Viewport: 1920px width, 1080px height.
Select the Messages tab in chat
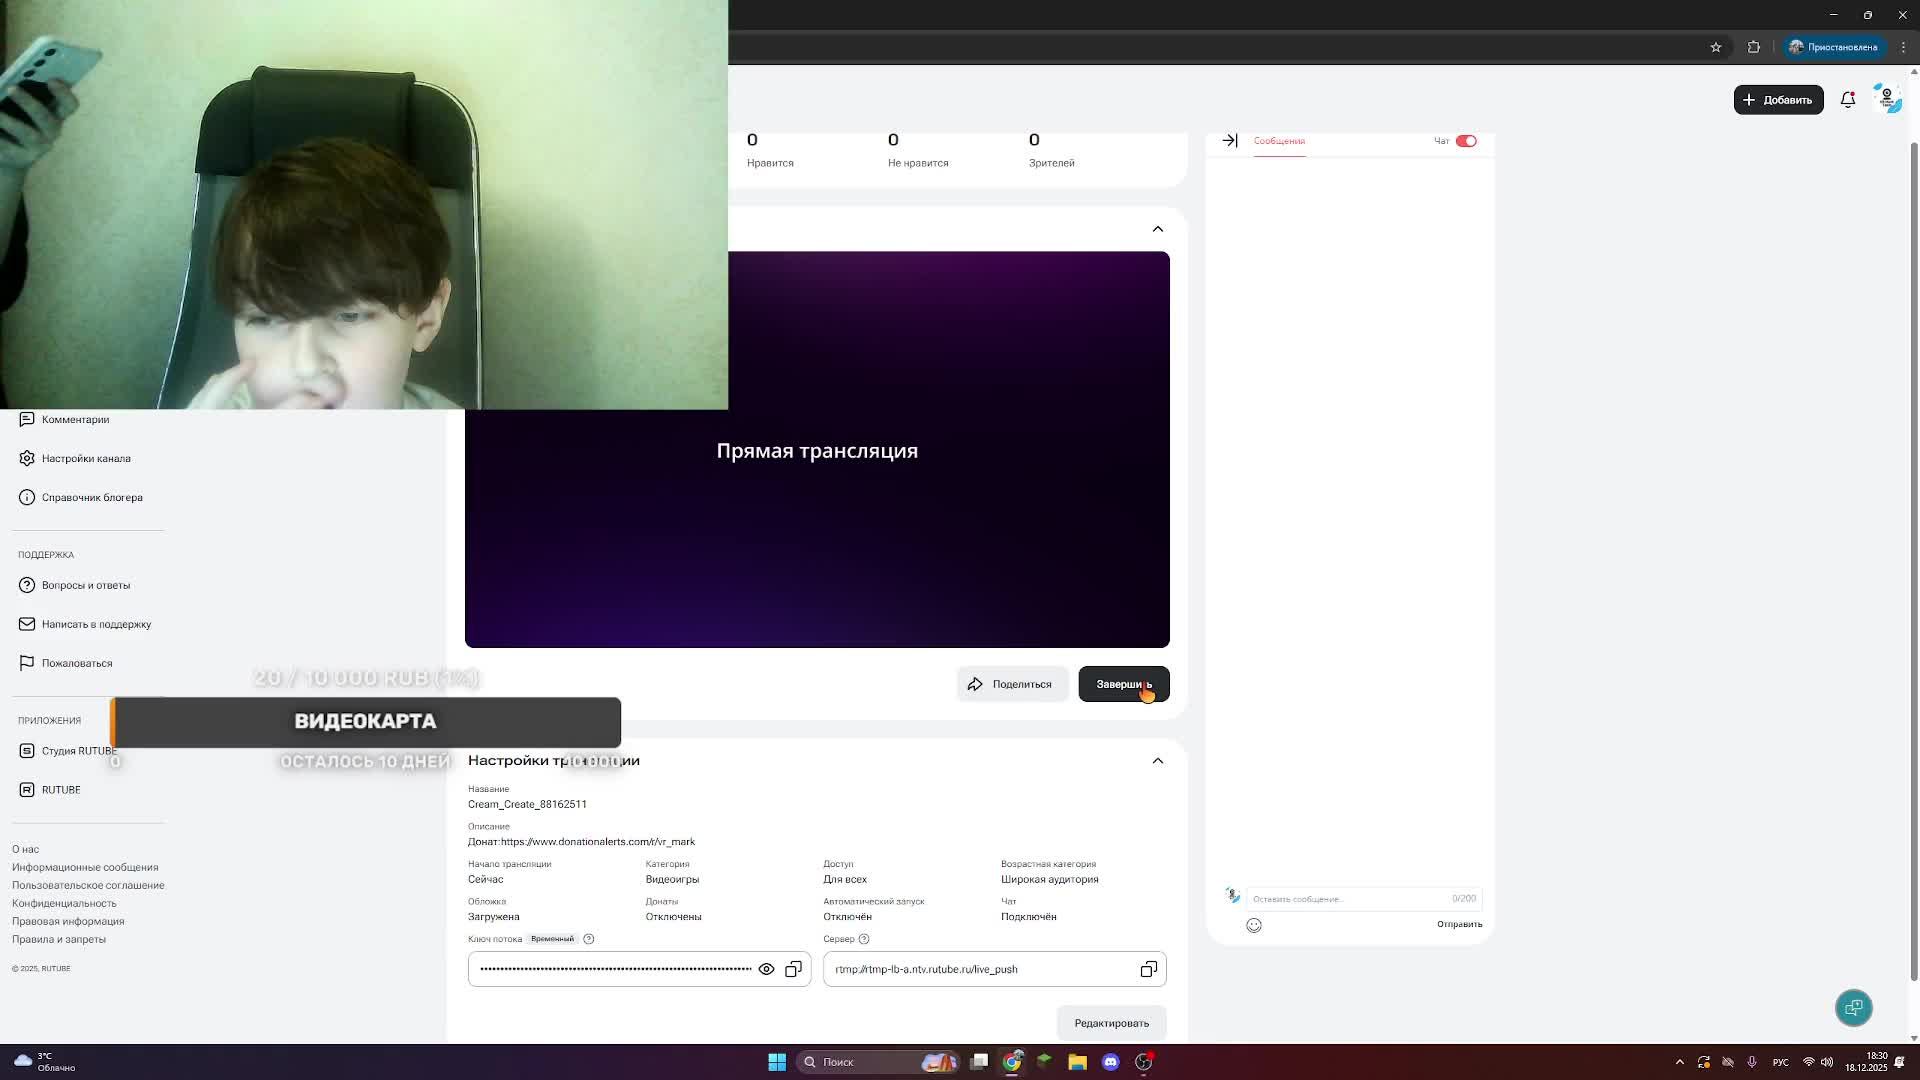click(x=1279, y=141)
